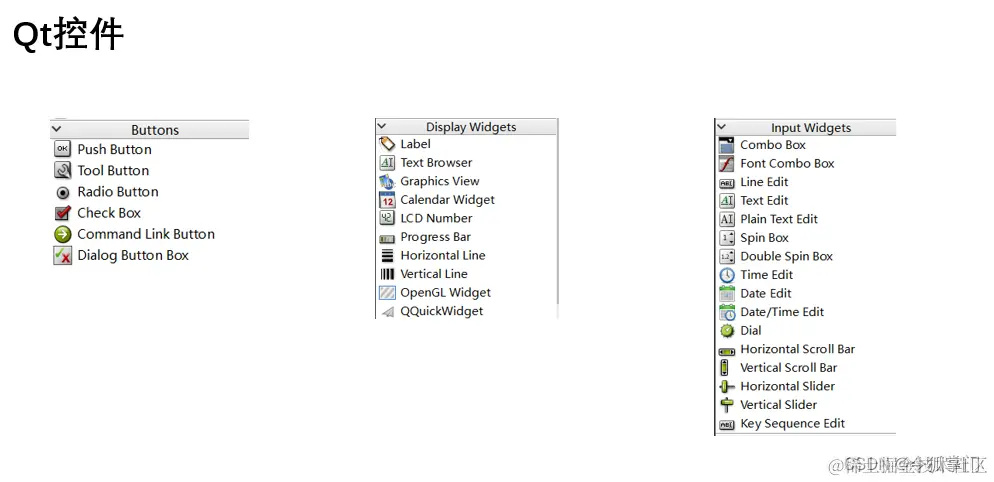
Task: Select the Command Link Button text
Action: (146, 234)
